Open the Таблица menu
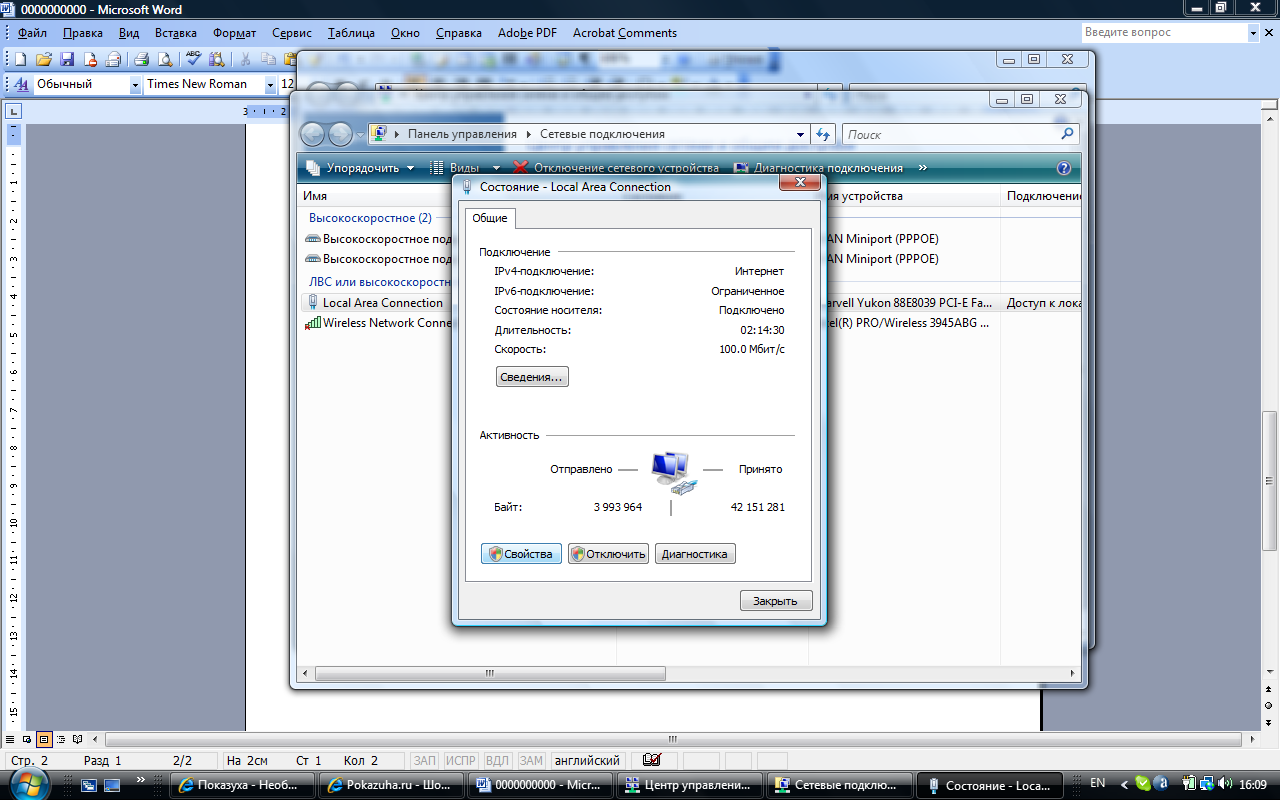Screen dimensions: 1280x800 point(351,33)
